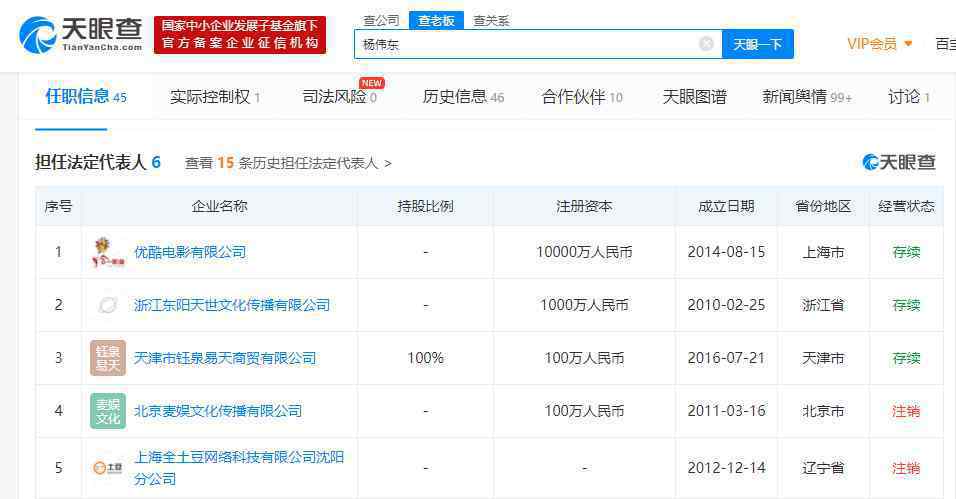This screenshot has height=499, width=956.
Task: Click the 浙江东阳天世文化传播 logo icon
Action: click(x=108, y=305)
